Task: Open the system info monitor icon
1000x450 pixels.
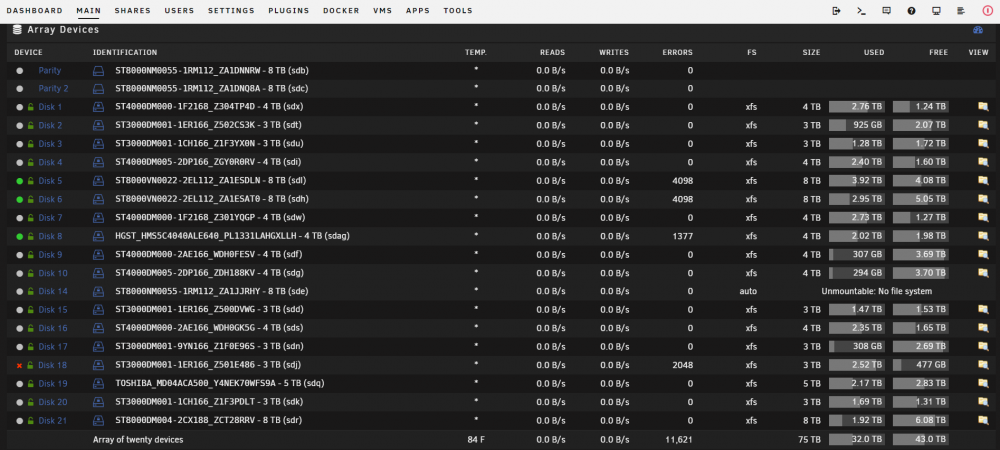Action: point(936,11)
